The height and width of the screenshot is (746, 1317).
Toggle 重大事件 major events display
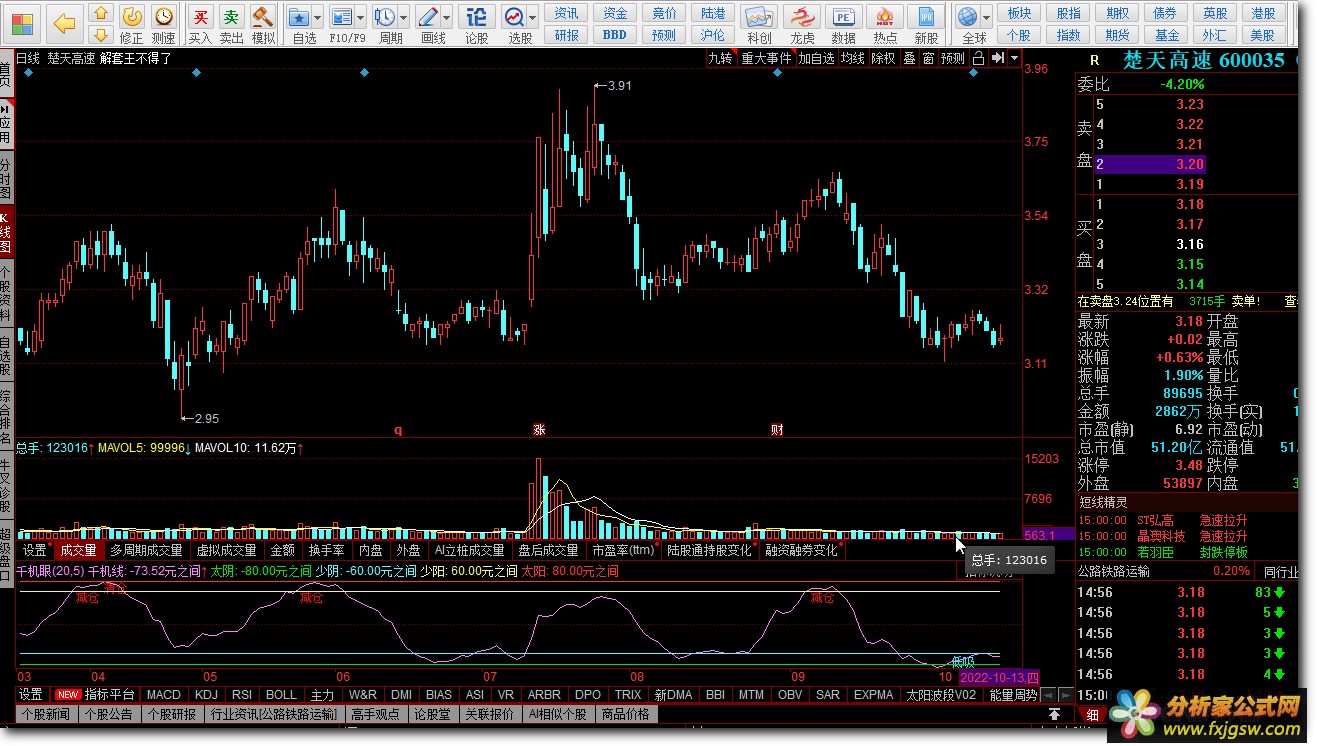tap(766, 58)
